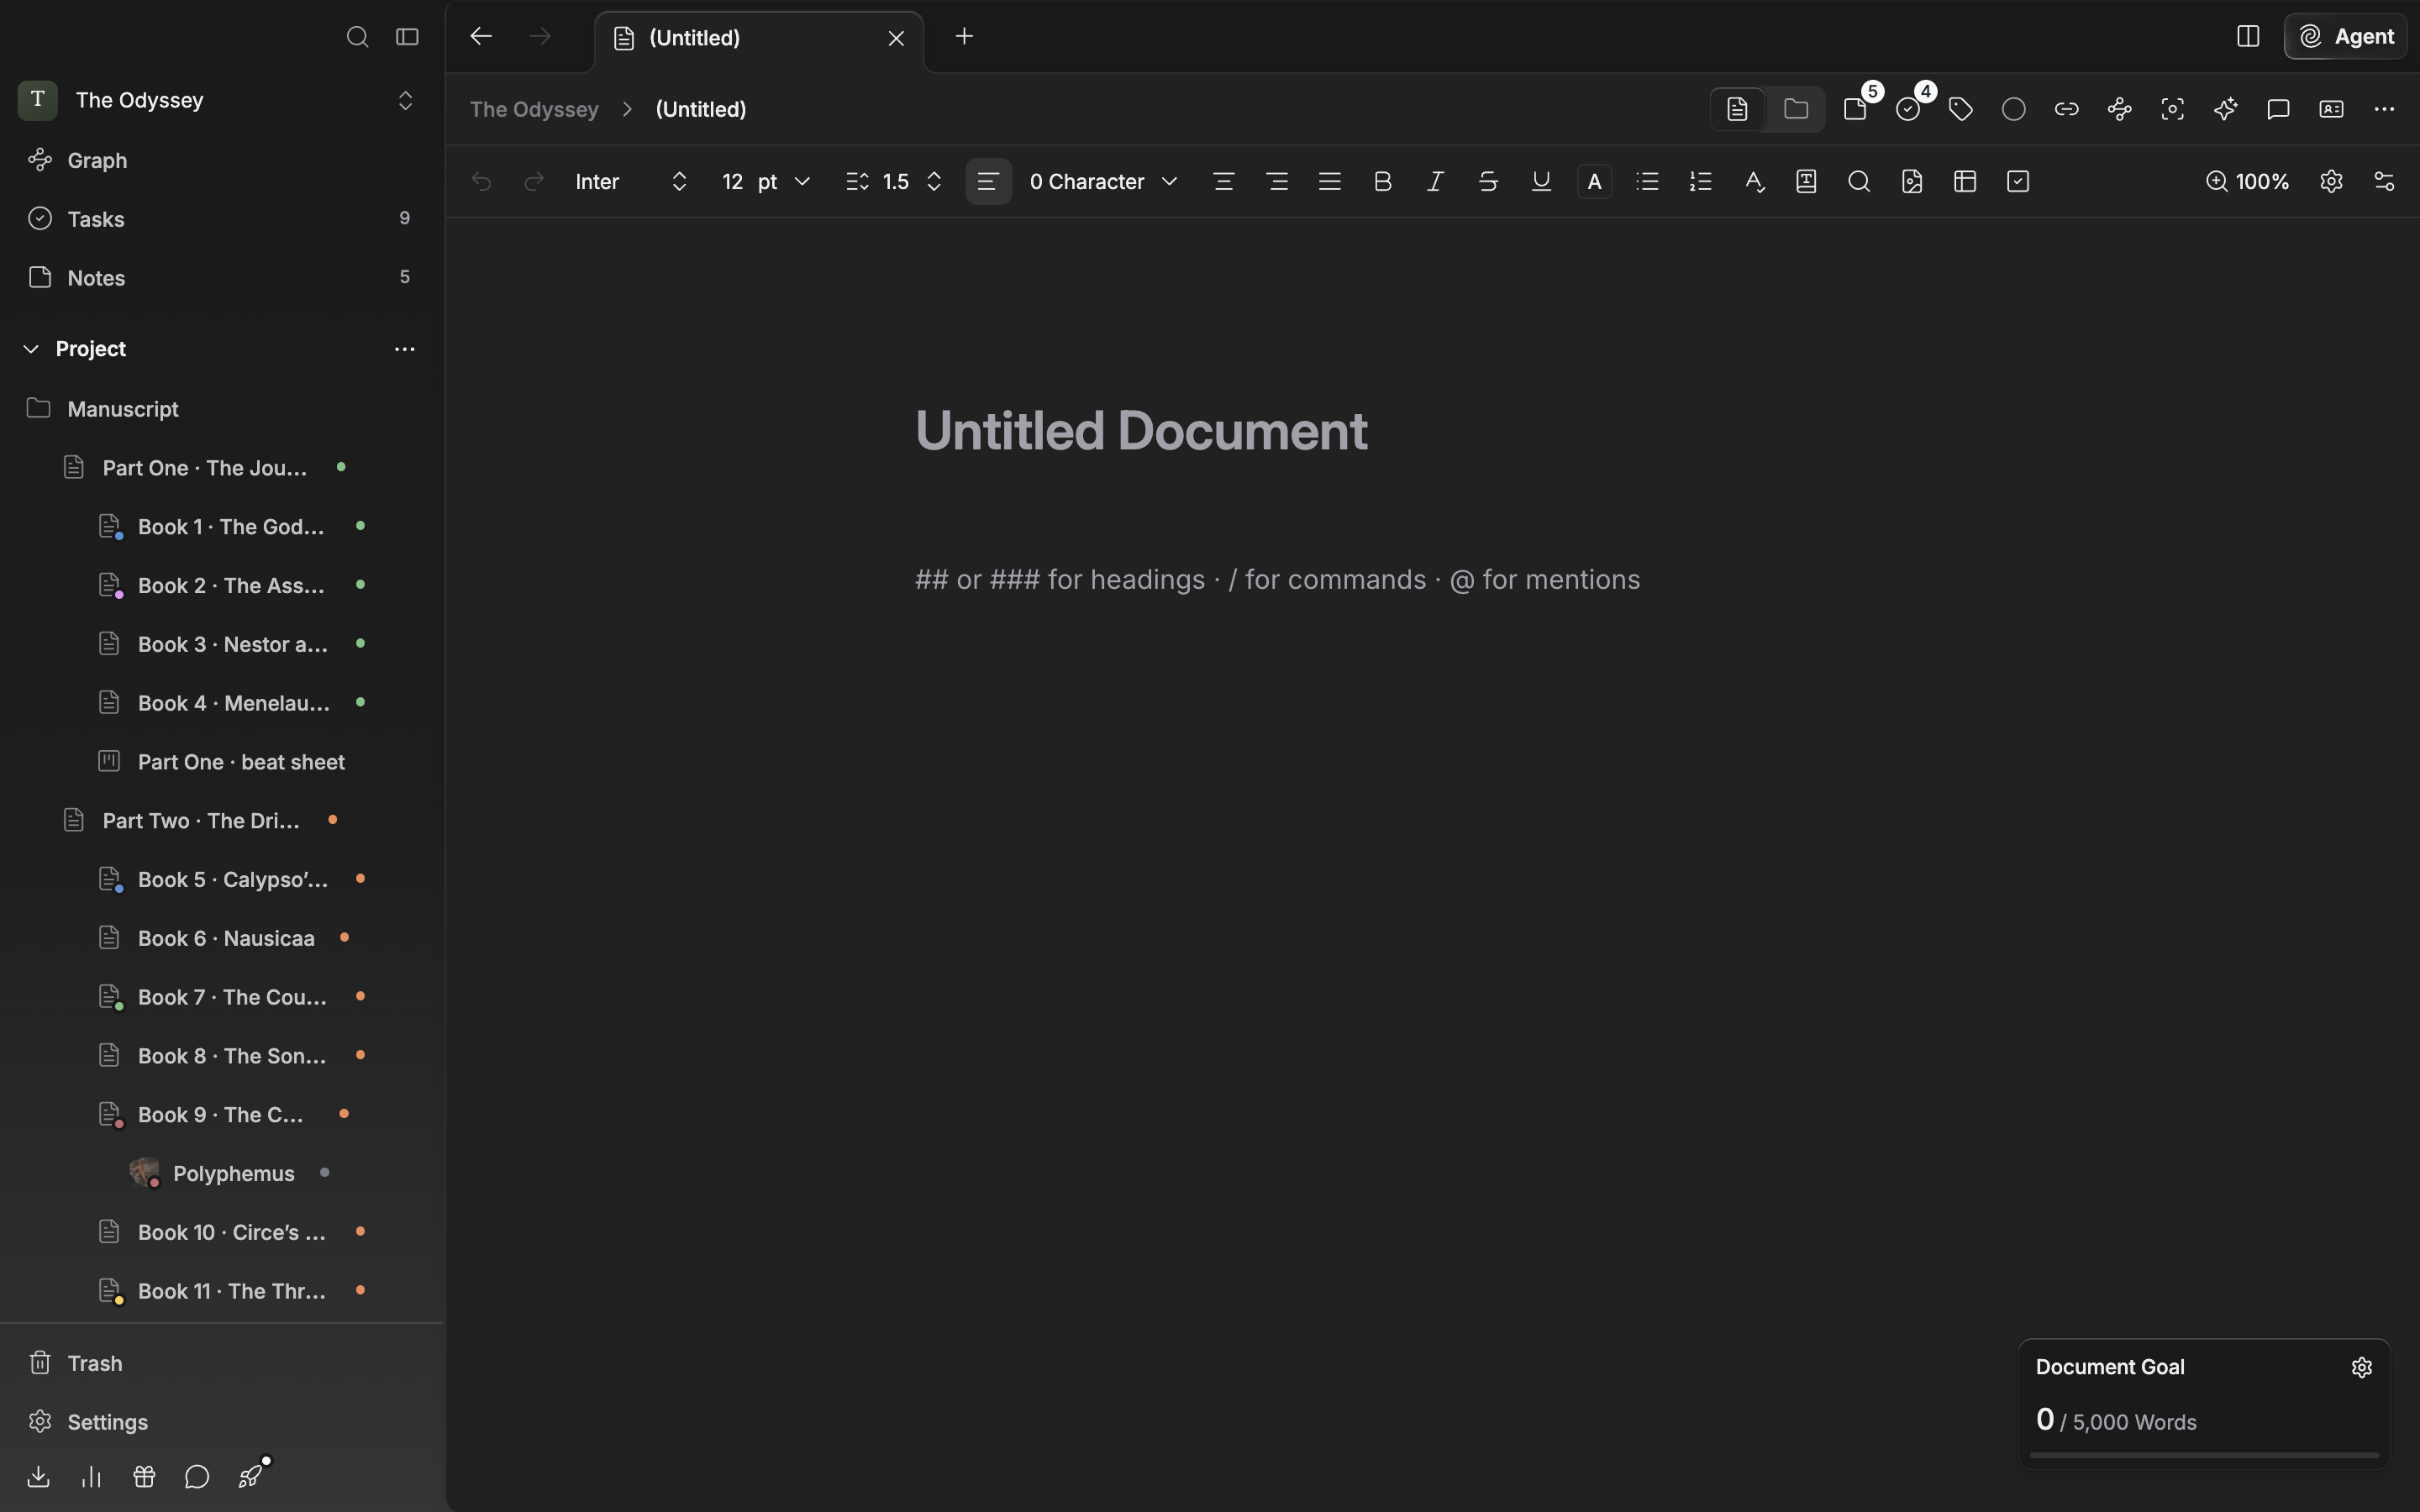Toggle the sidebar panel icon
The image size is (2420, 1512).
[407, 37]
